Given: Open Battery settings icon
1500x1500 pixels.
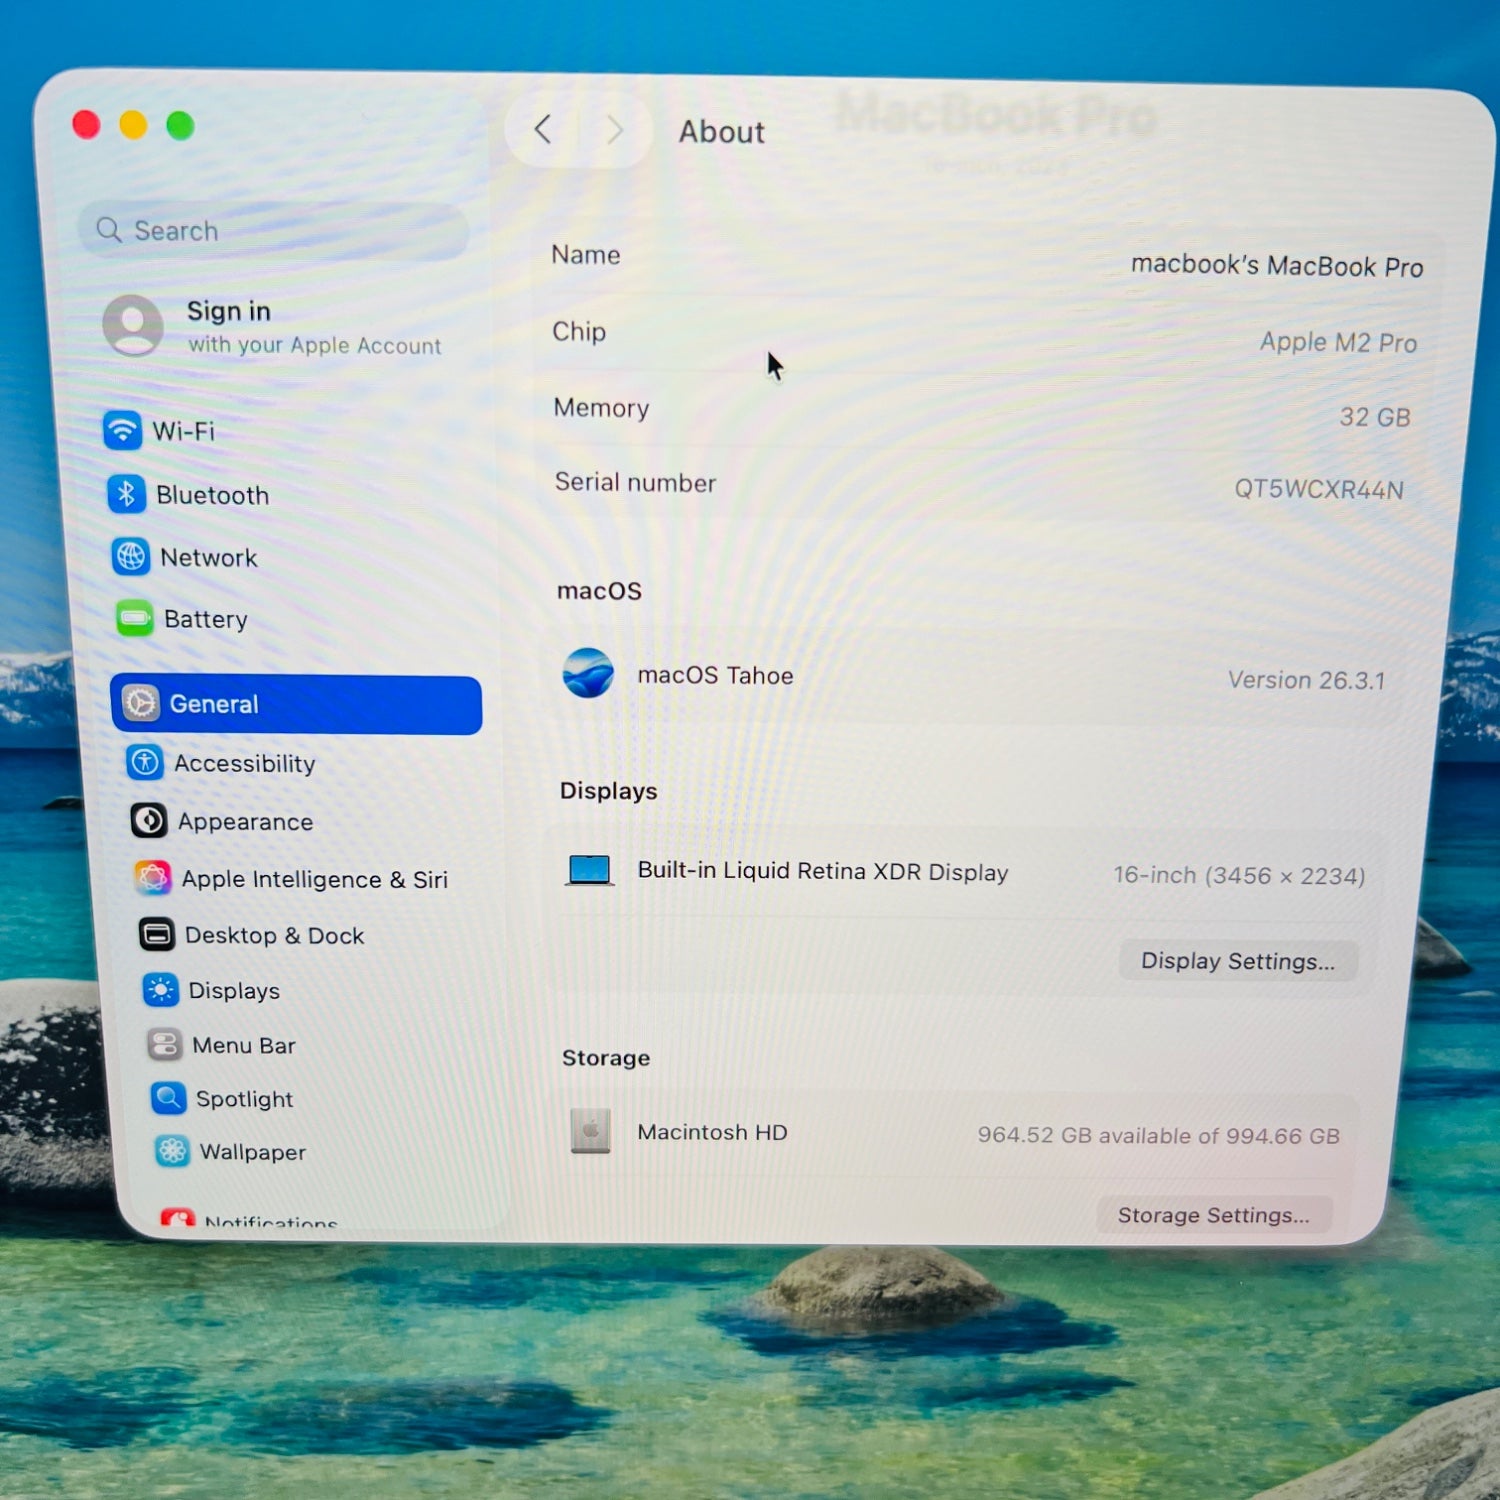Looking at the screenshot, I should click(135, 618).
